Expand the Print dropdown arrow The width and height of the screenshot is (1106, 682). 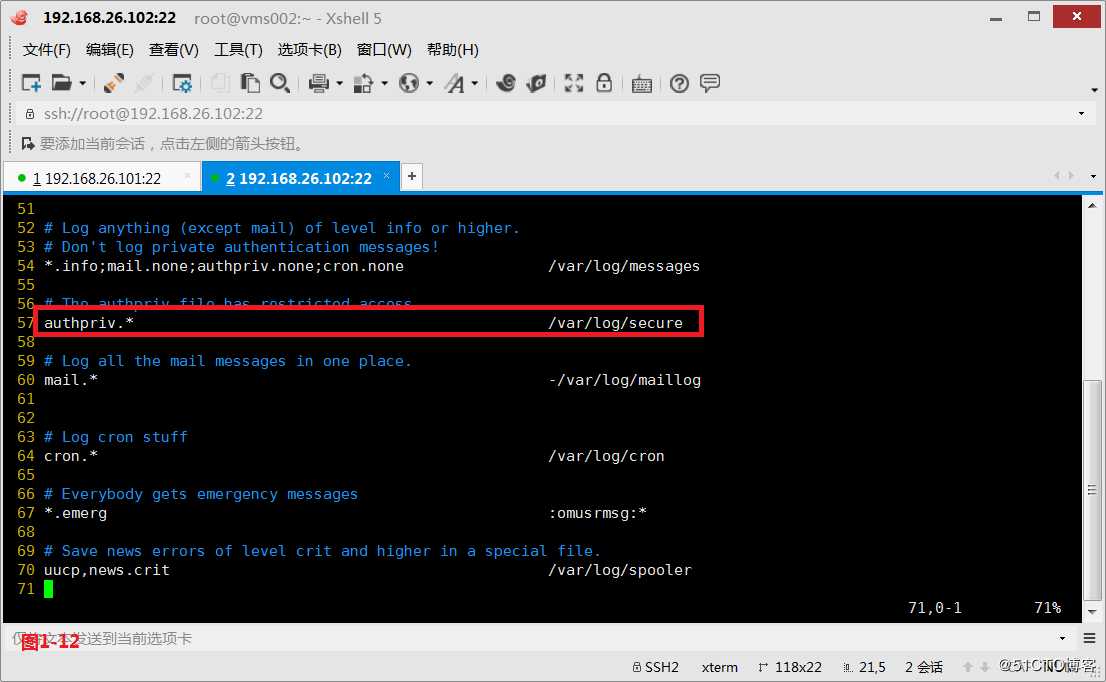click(339, 84)
